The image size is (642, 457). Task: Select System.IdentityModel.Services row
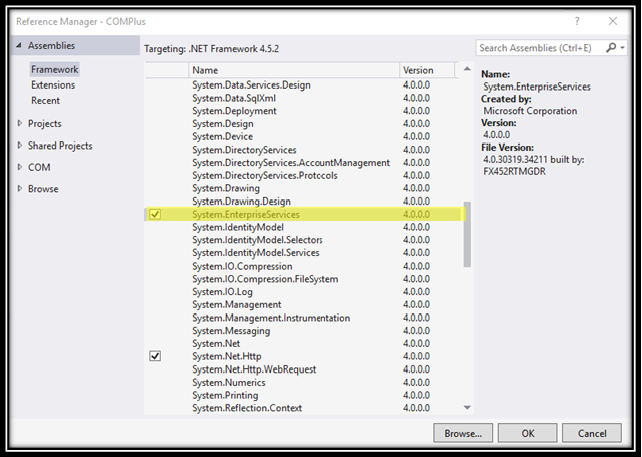pyautogui.click(x=305, y=253)
